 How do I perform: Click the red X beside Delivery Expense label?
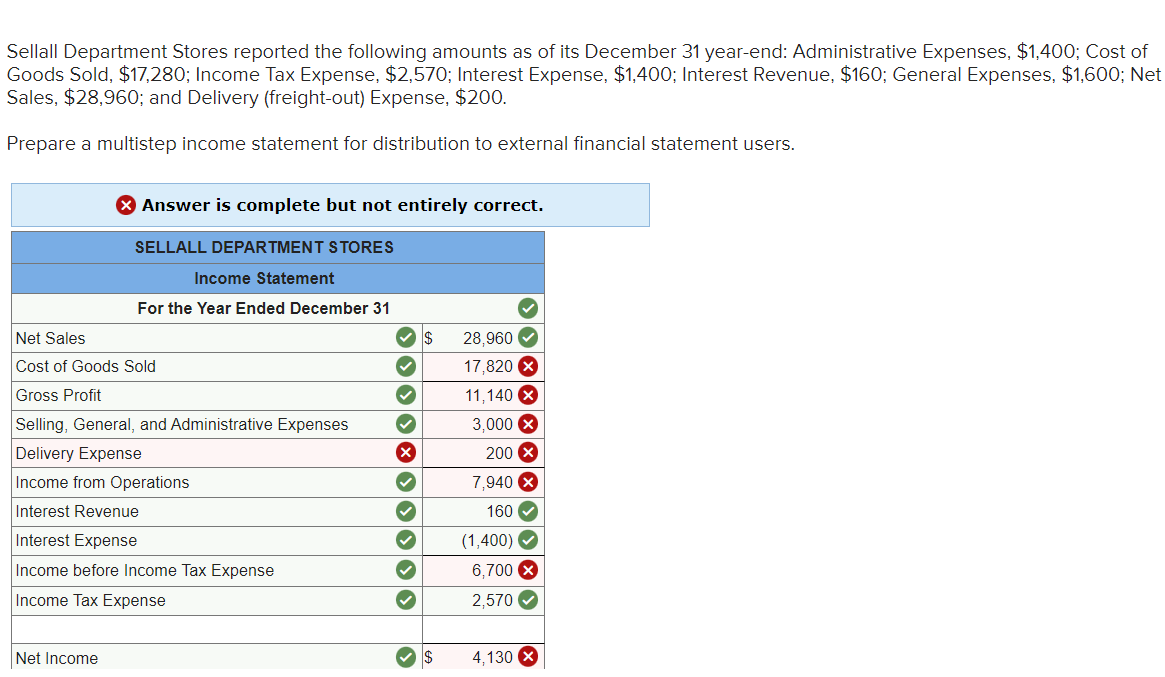coord(405,453)
